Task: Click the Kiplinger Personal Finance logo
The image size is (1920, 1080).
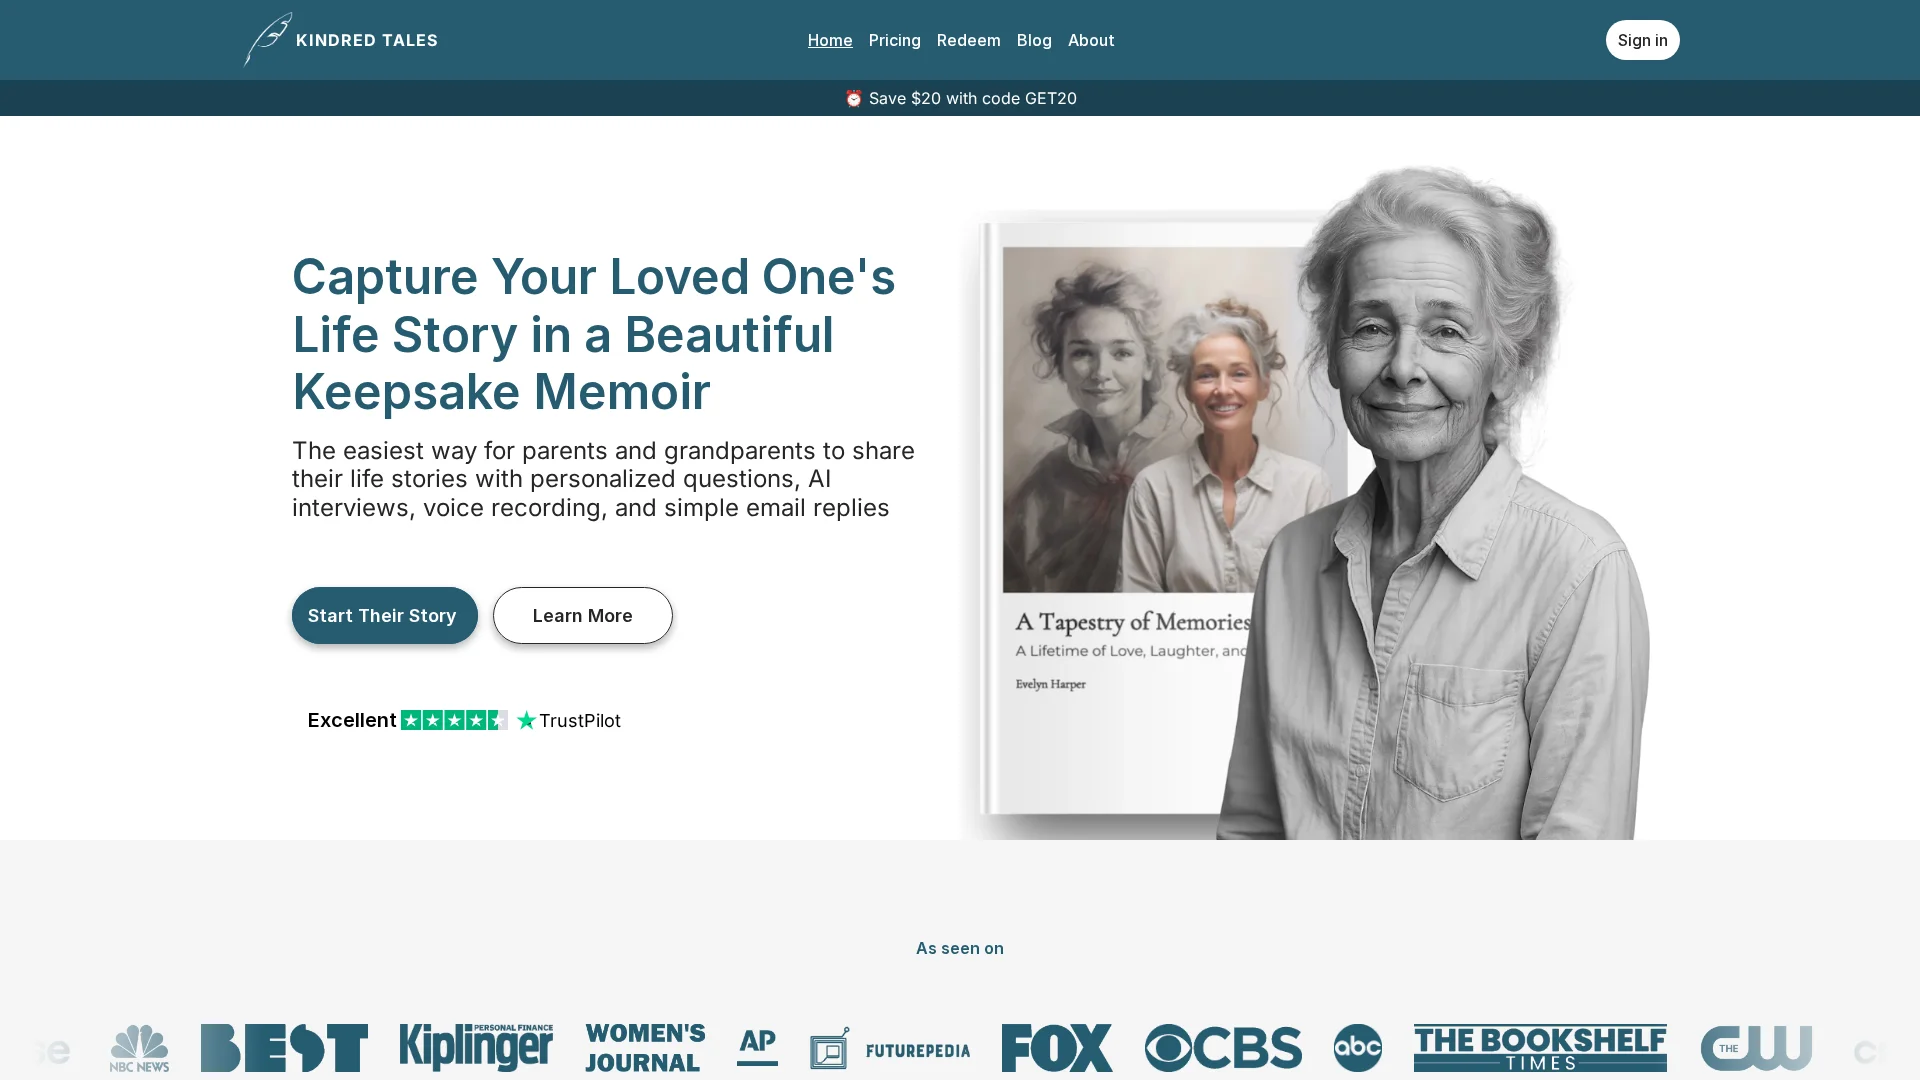Action: [x=476, y=1047]
